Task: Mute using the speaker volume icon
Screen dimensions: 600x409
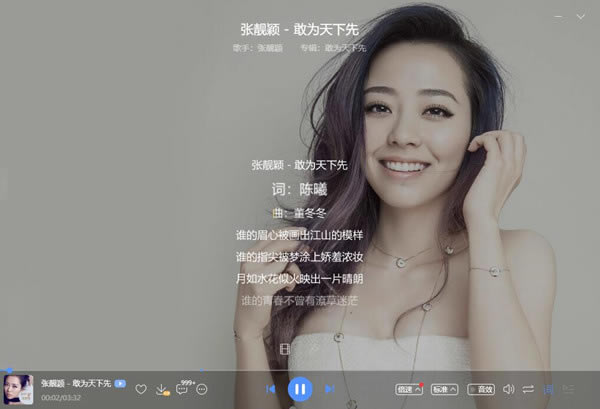Action: click(508, 389)
